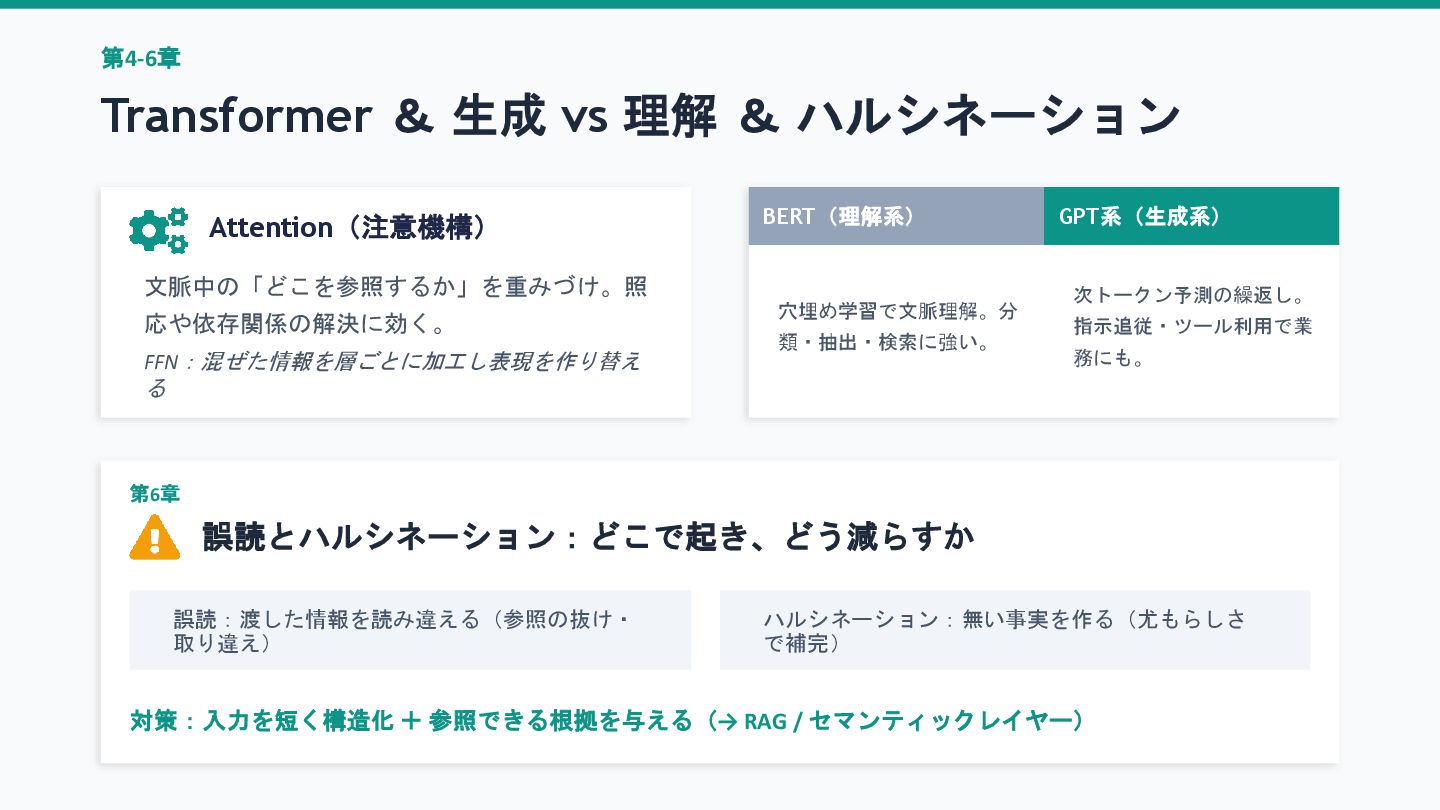Viewport: 1440px width, 810px height.
Task: Select the GPT系（生成系） header tab
Action: [x=1190, y=216]
